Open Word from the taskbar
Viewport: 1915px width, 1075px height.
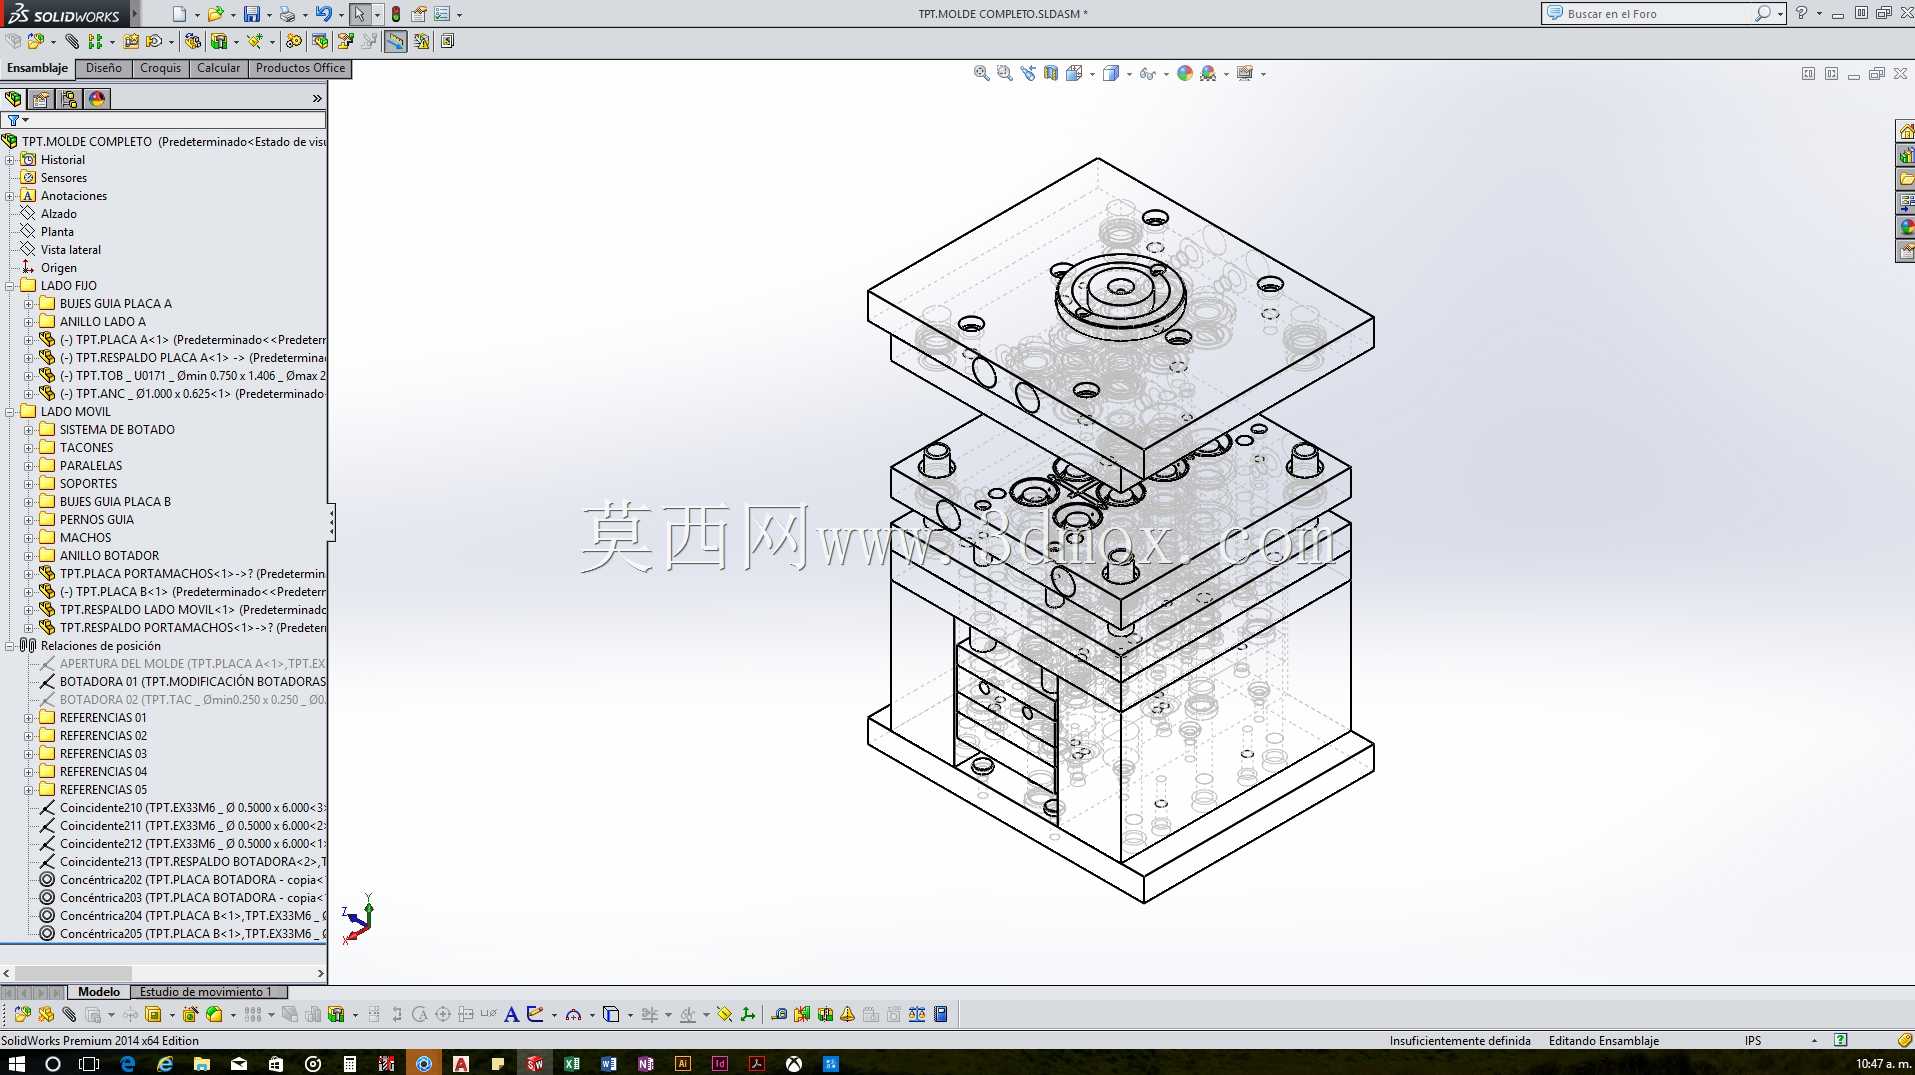coord(609,1063)
